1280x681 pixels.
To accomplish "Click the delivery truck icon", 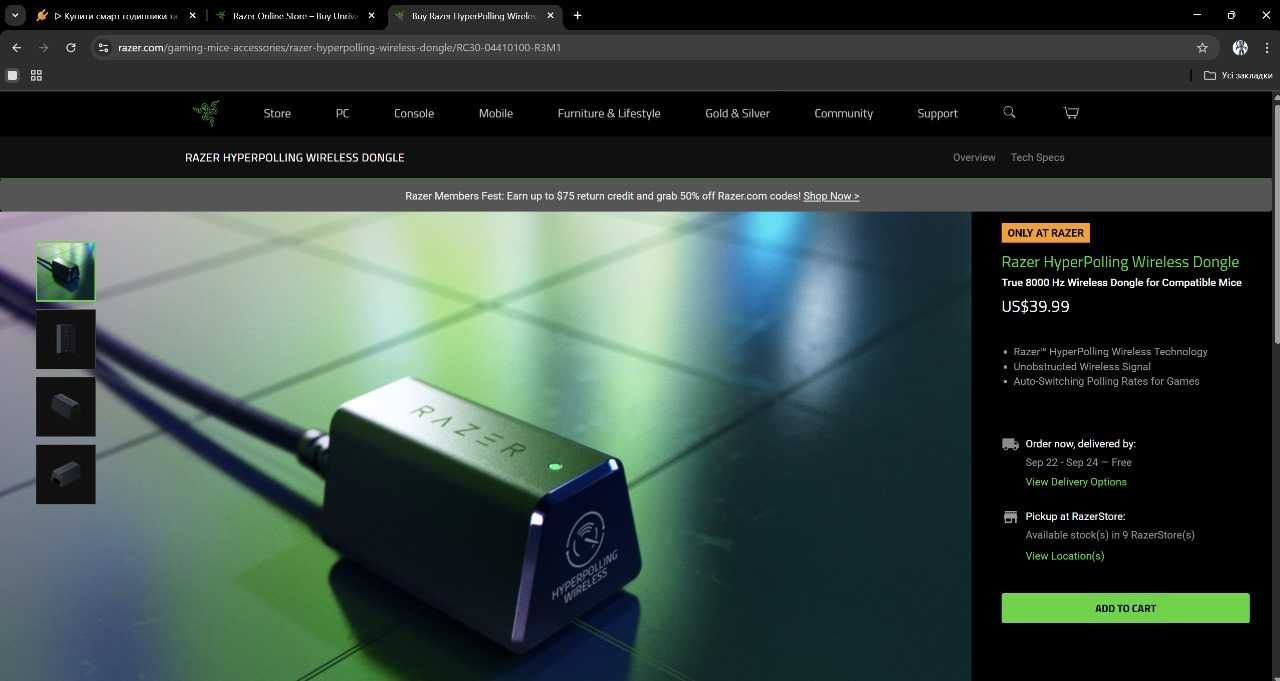I will click(1010, 444).
